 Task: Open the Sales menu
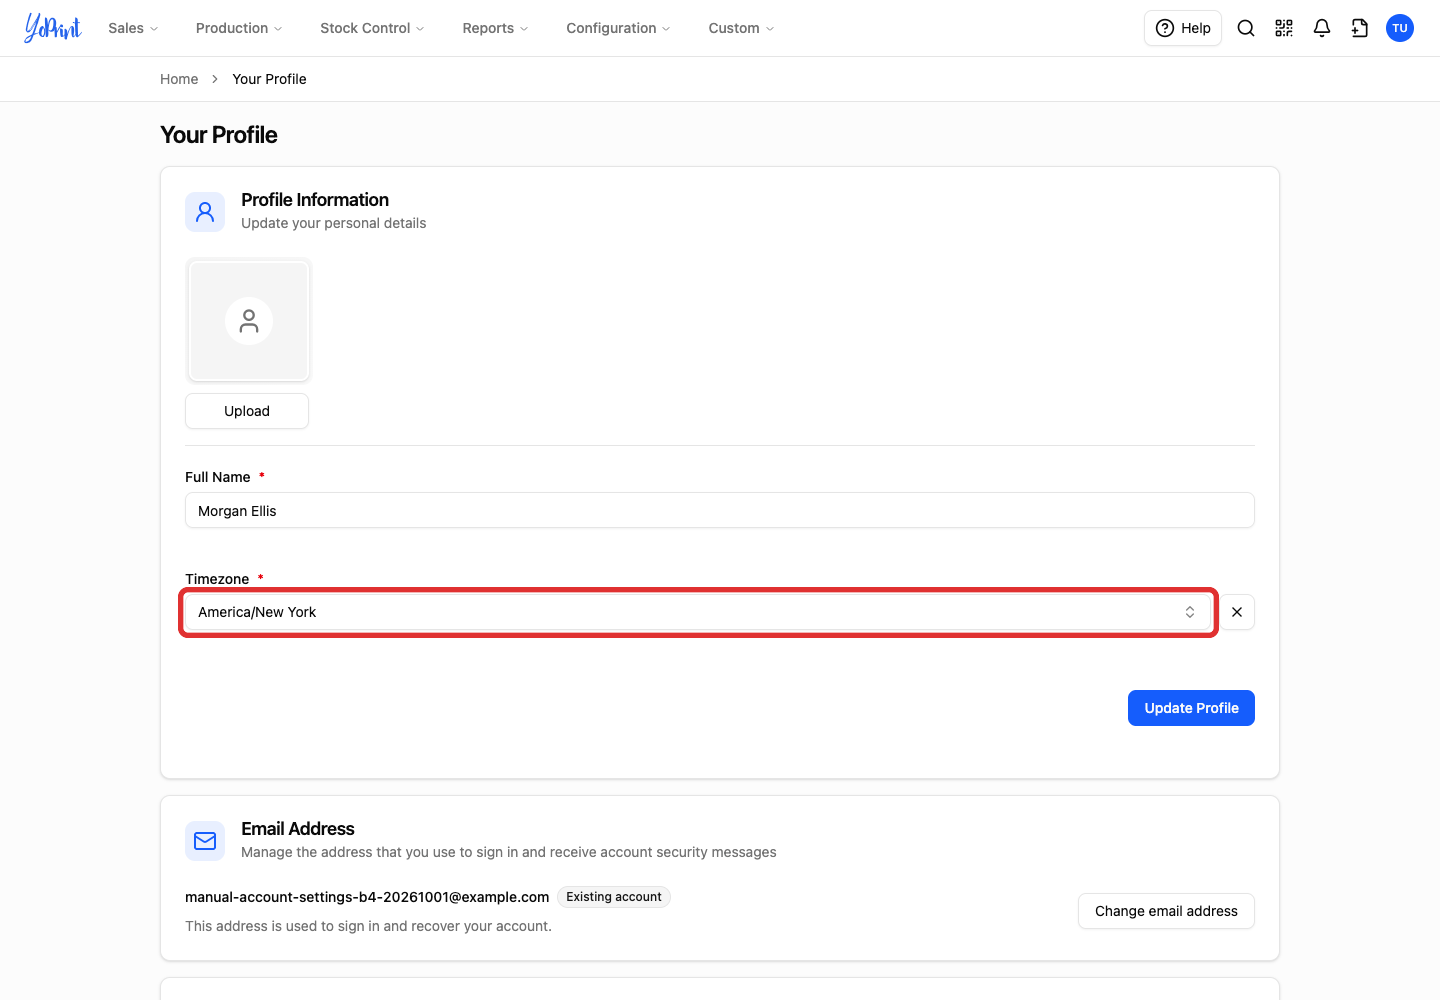coord(133,28)
